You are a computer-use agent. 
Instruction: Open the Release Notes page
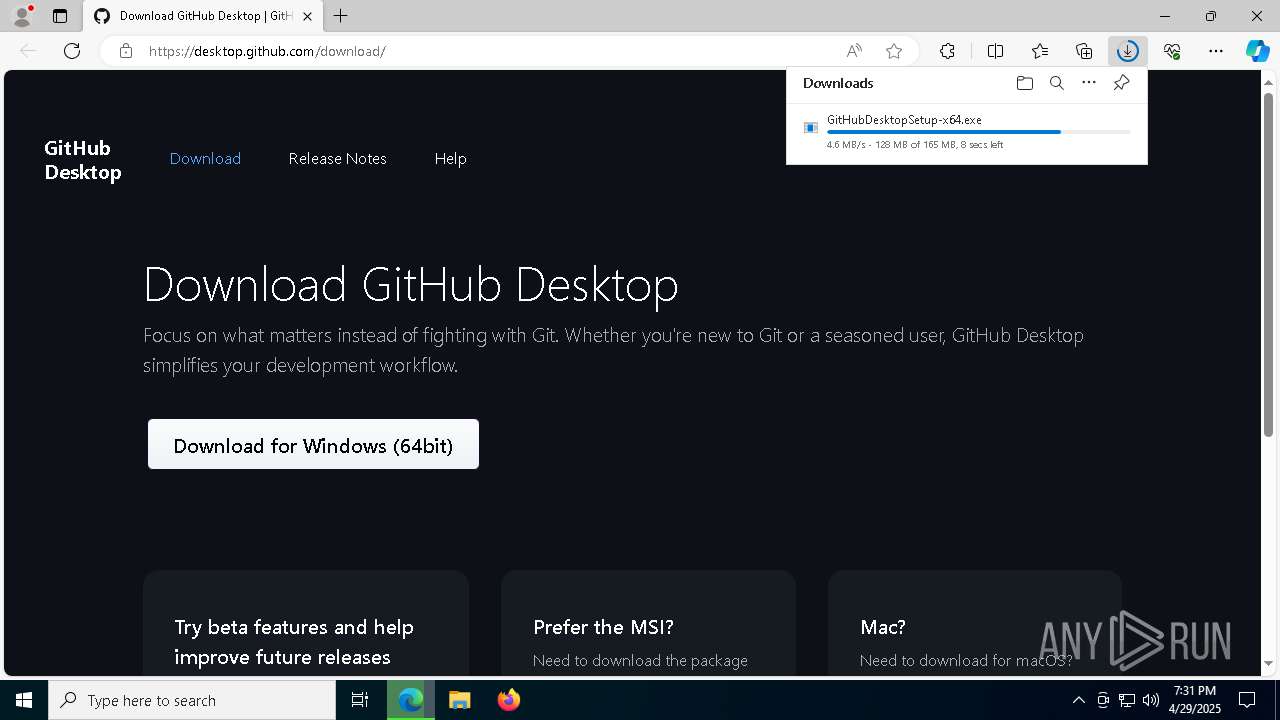click(x=337, y=158)
